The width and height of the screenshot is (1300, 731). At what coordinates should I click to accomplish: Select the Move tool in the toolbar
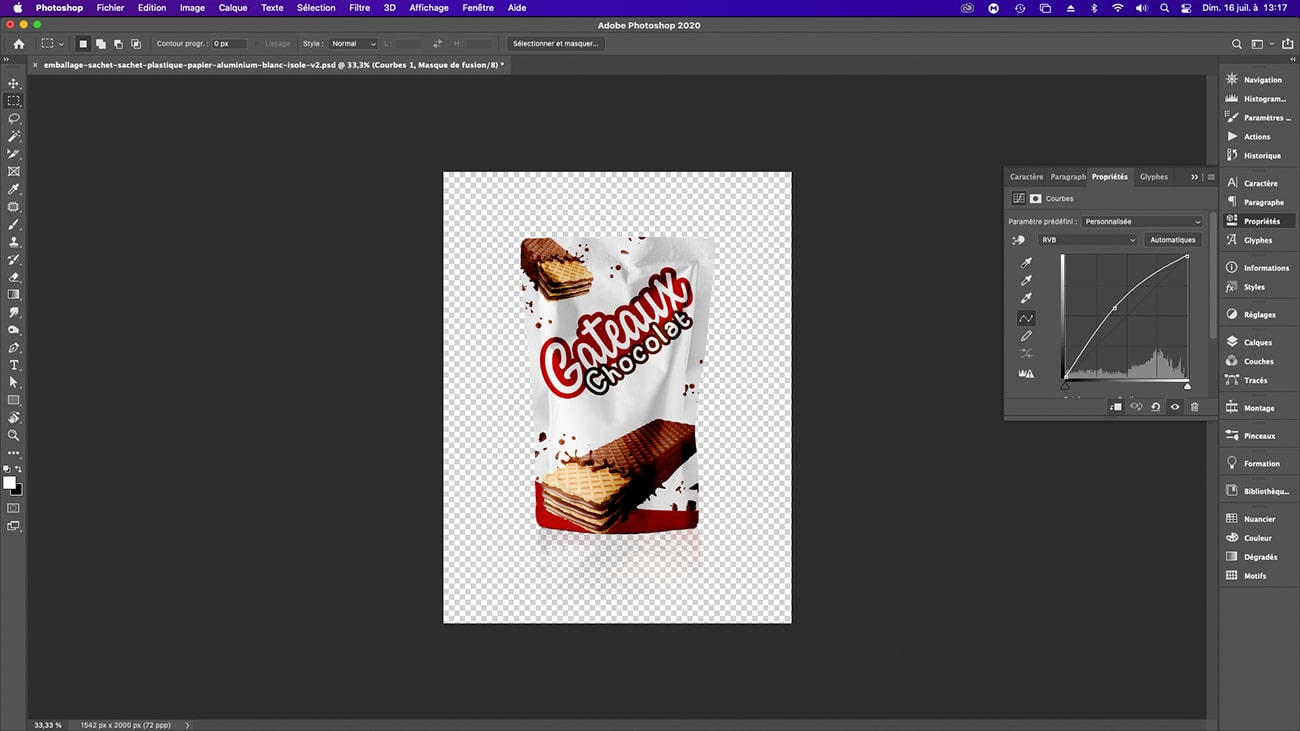click(x=14, y=84)
